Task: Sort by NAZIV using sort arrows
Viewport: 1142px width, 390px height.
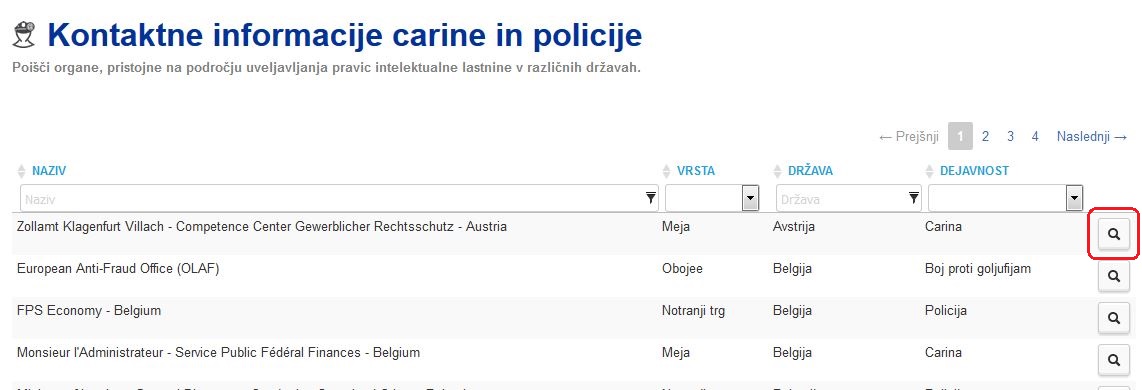Action: (21, 171)
